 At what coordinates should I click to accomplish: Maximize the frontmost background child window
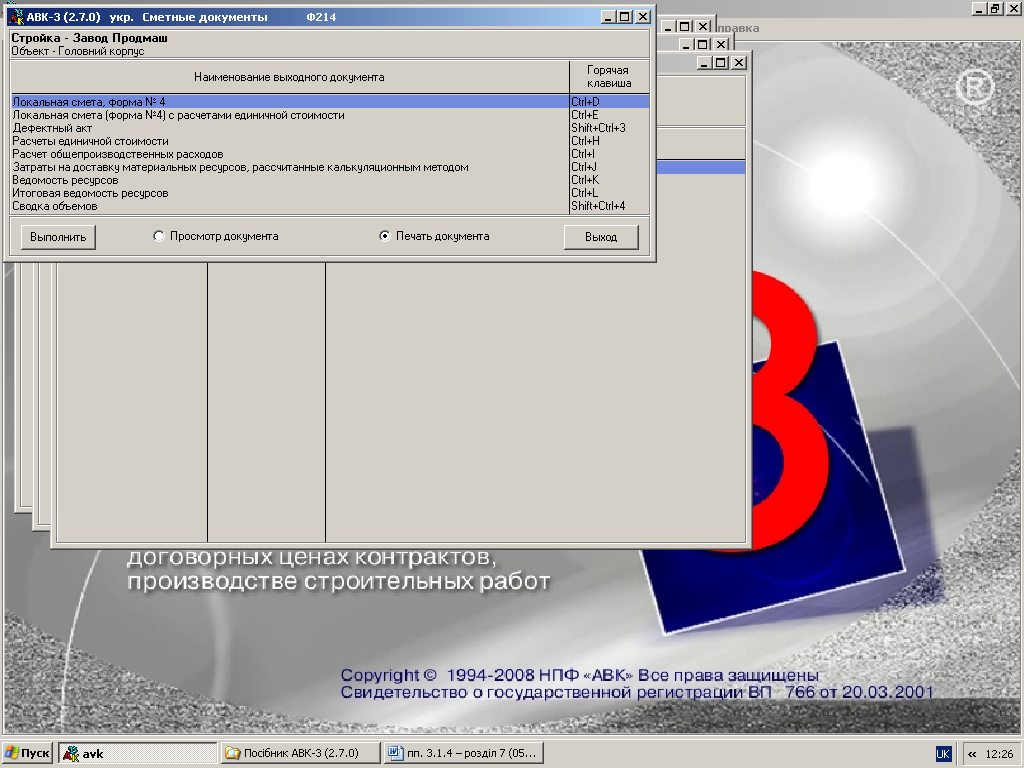[x=720, y=63]
